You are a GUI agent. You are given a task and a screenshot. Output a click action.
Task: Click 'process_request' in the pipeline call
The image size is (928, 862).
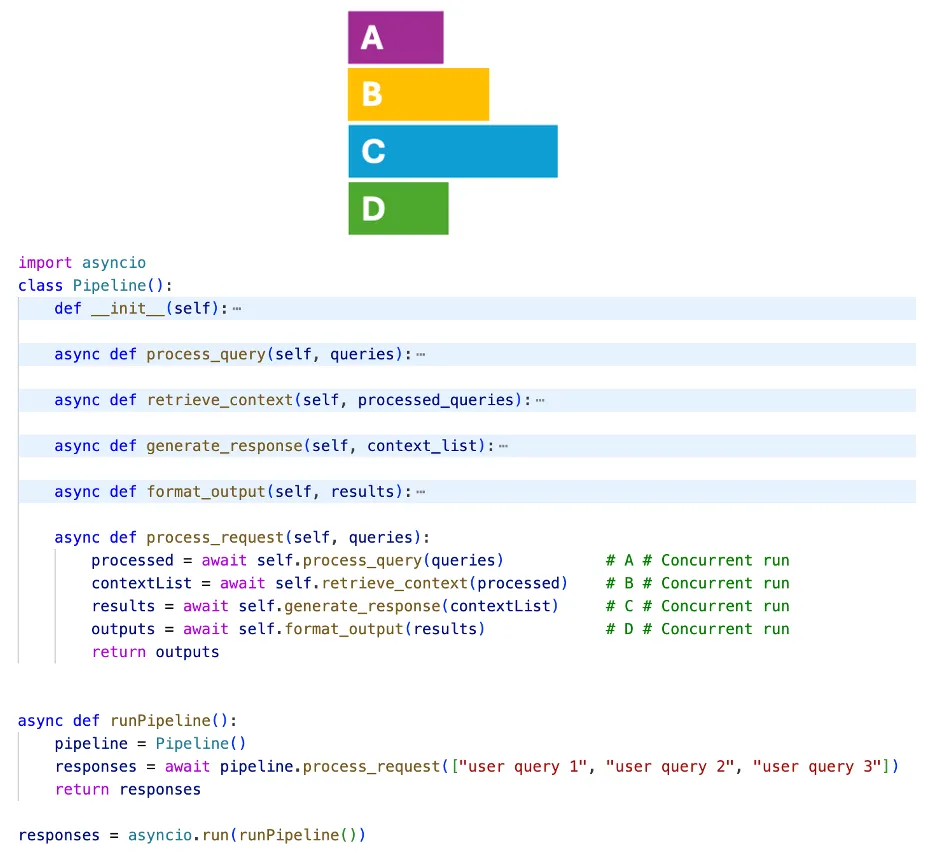tap(372, 767)
